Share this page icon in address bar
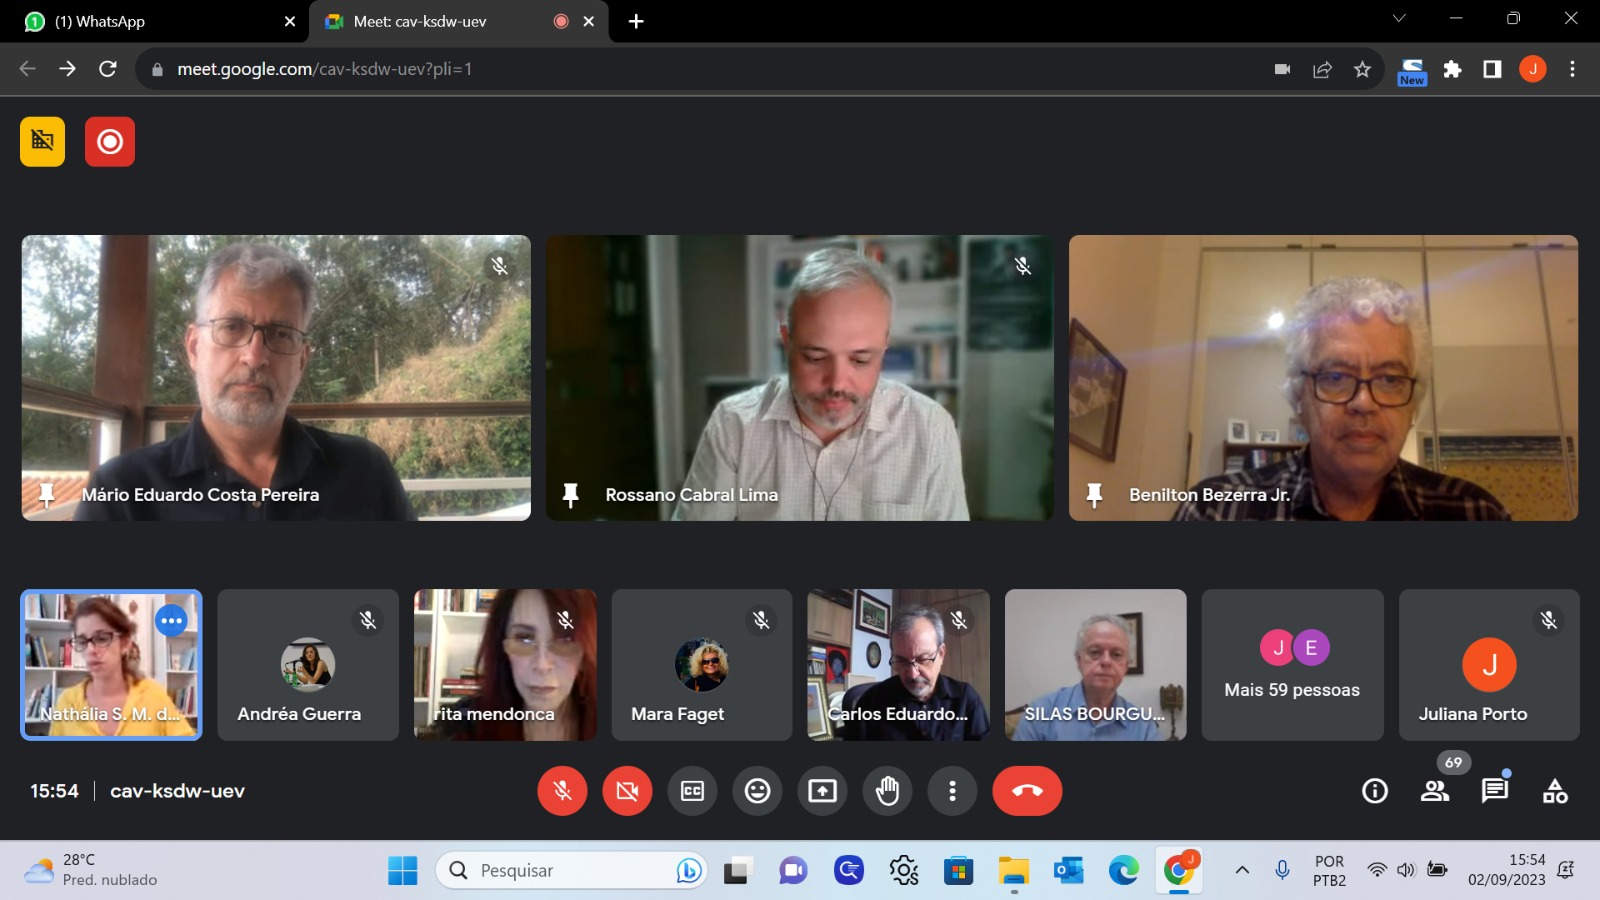 [1322, 69]
